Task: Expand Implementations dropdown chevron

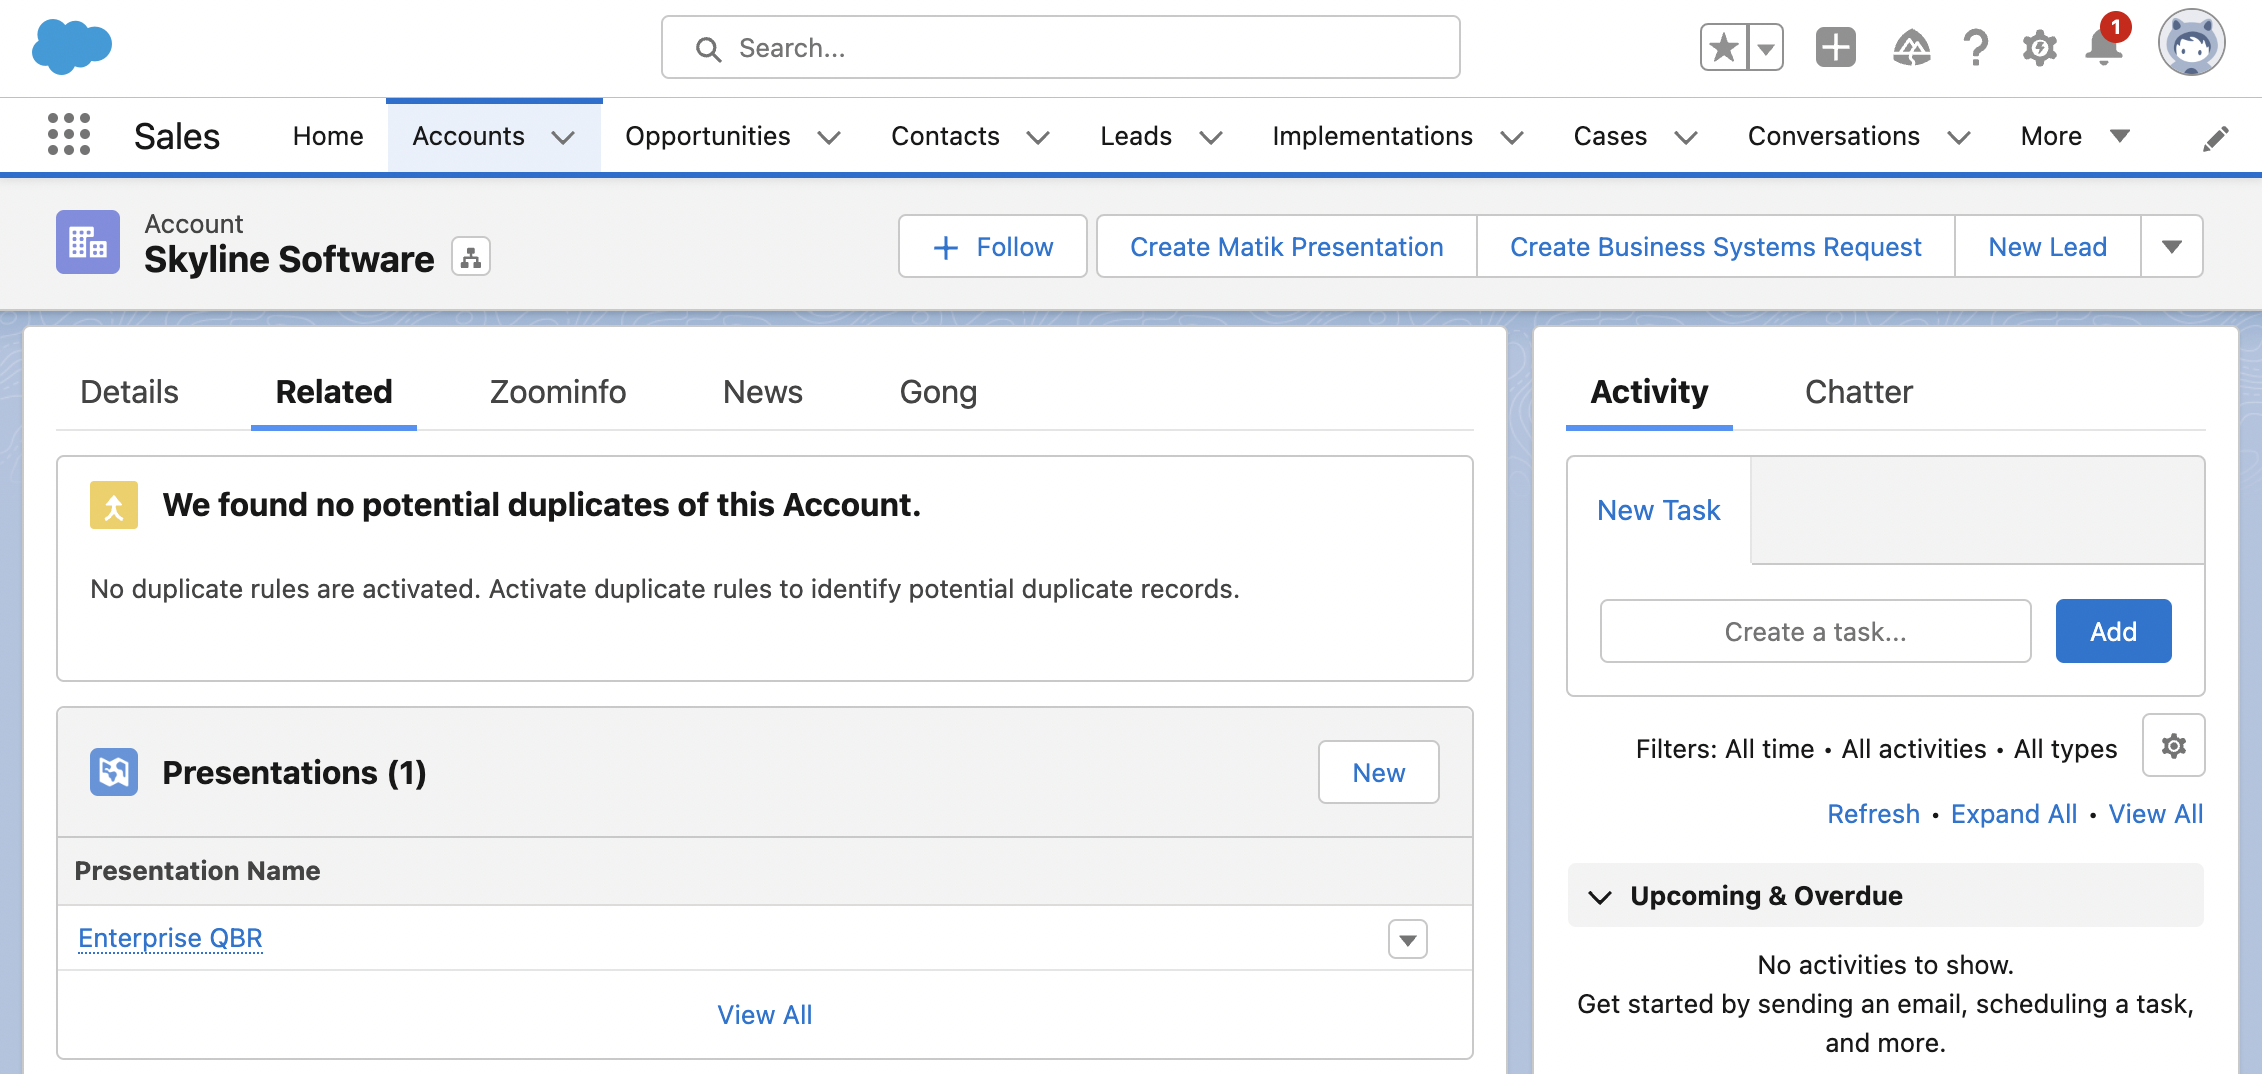Action: pos(1511,138)
